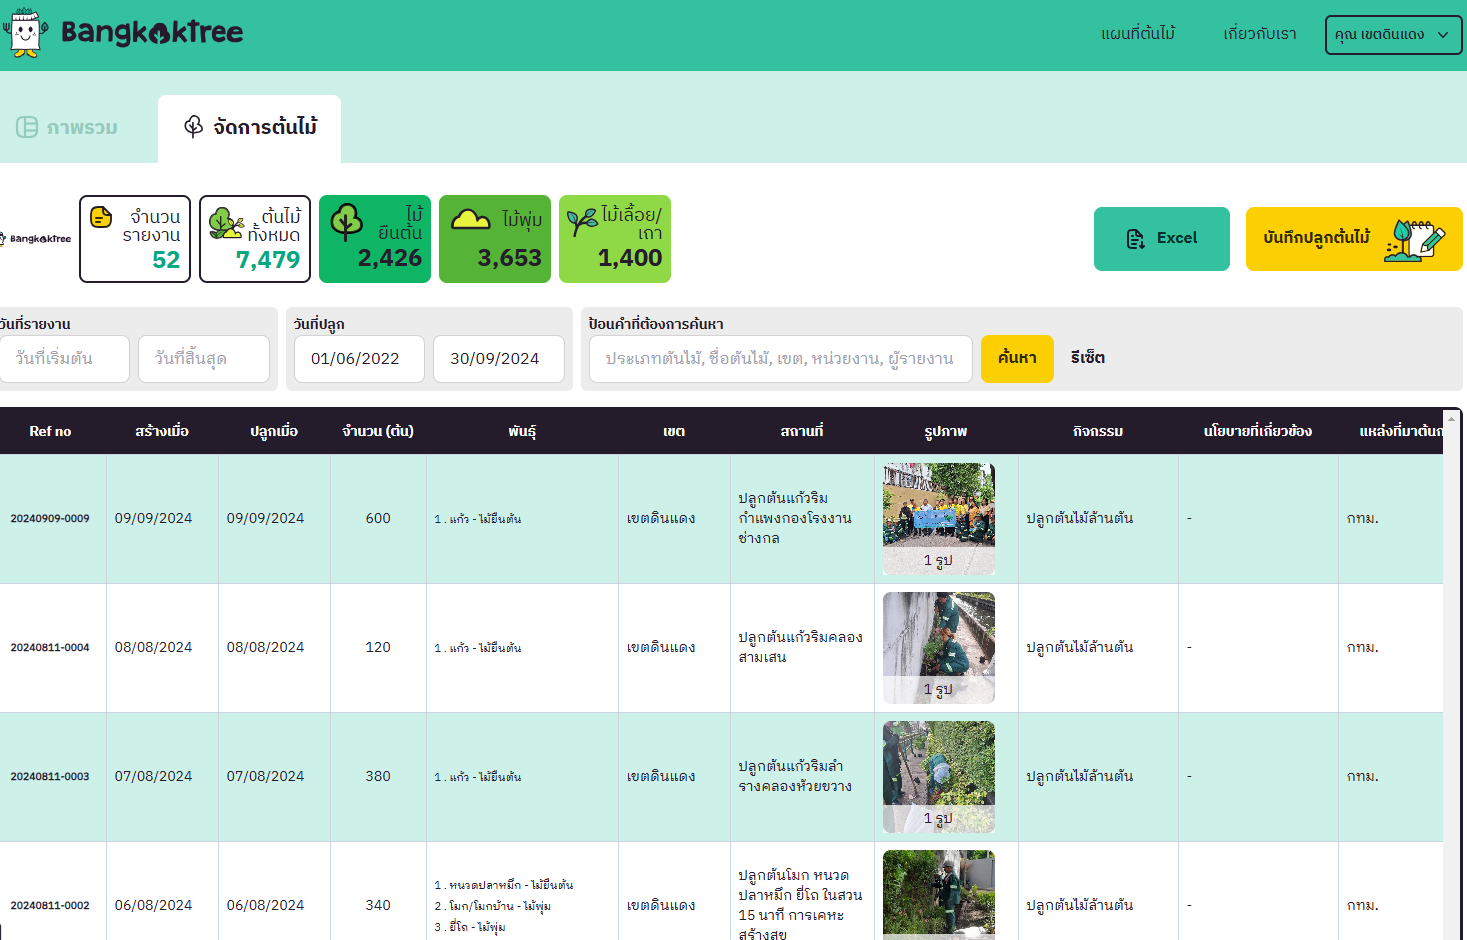Click location ปลูกต้นแก้วริมลำรางคลองห้วยขวาง
Screen dimensions: 1467x940
[x=795, y=777]
